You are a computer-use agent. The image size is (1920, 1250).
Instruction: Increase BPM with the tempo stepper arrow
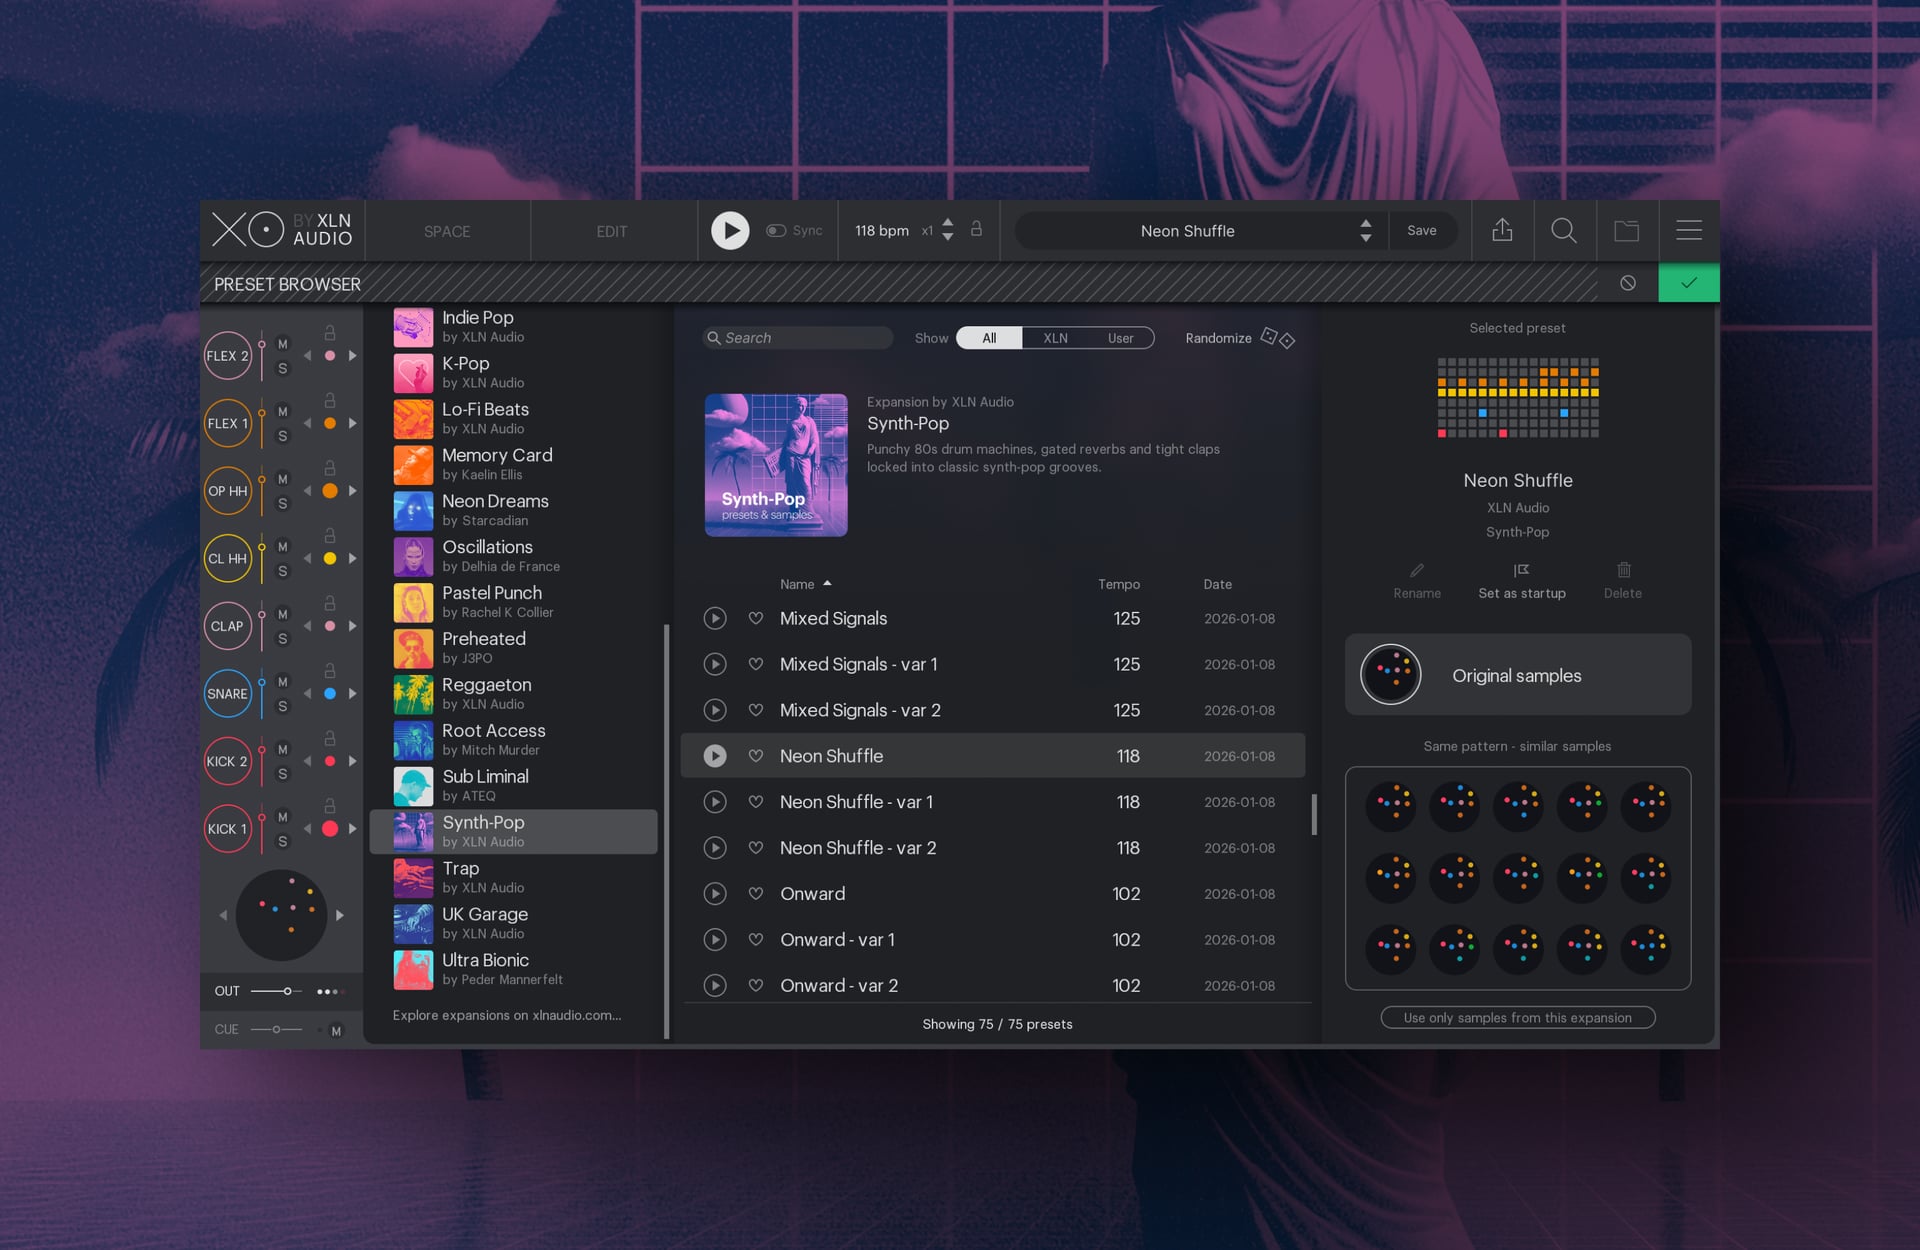tap(947, 223)
